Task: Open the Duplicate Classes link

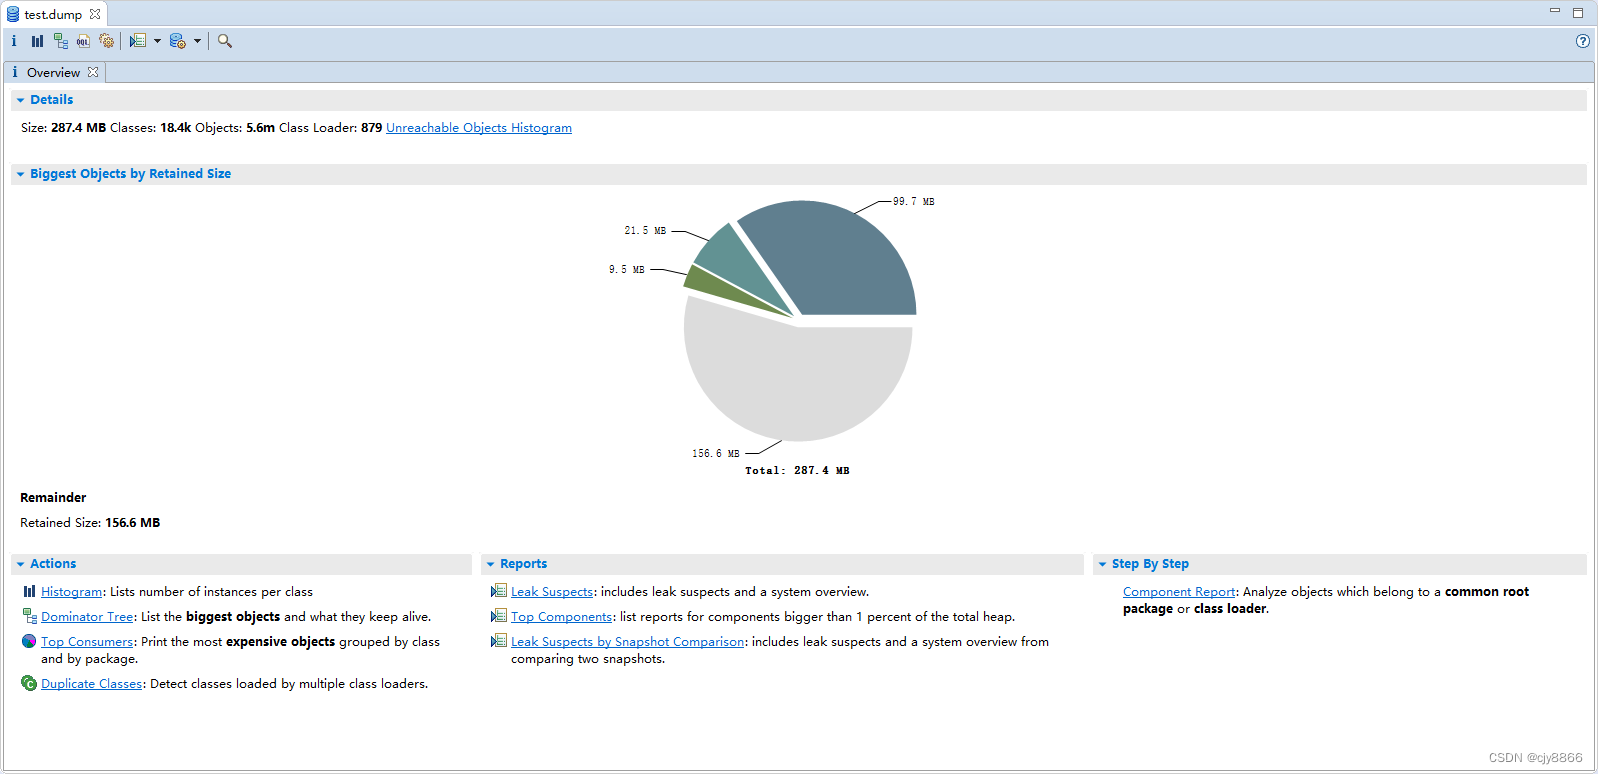Action: pos(92,684)
